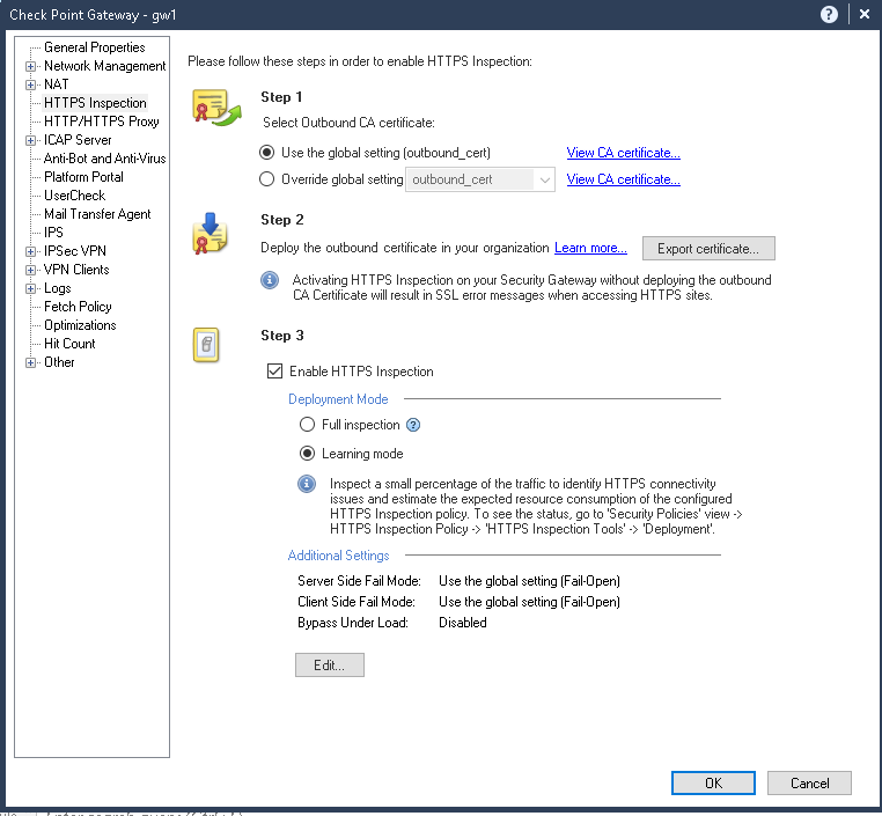The image size is (882, 816).
Task: Expand the Other tree node
Action: 31,363
